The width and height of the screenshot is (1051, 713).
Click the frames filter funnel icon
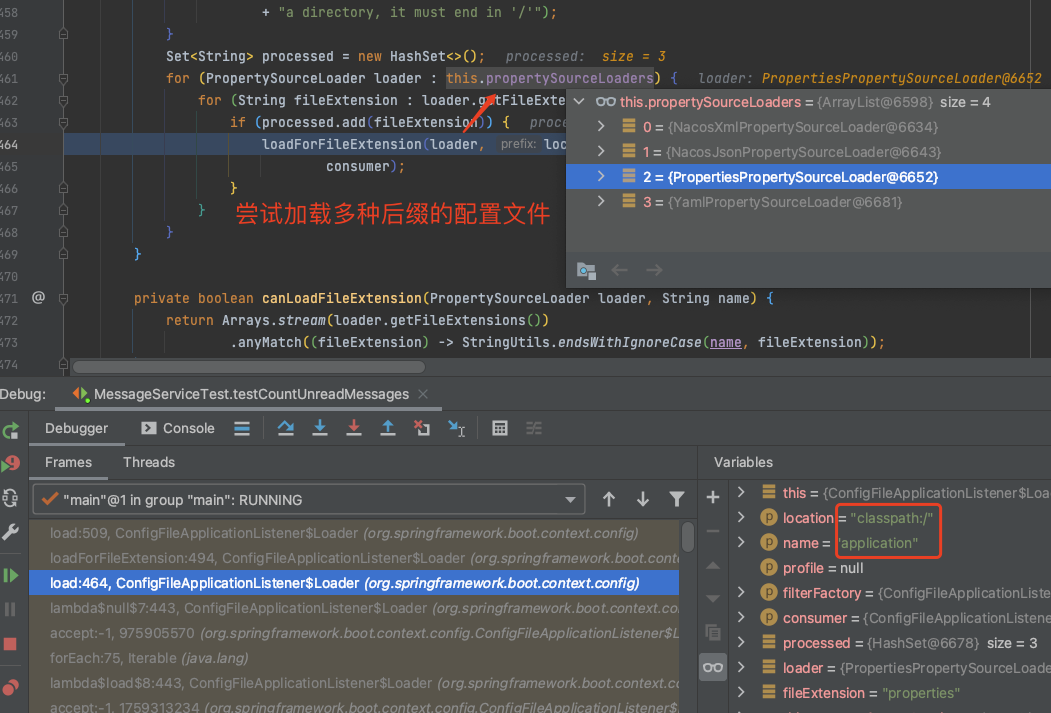coord(677,499)
